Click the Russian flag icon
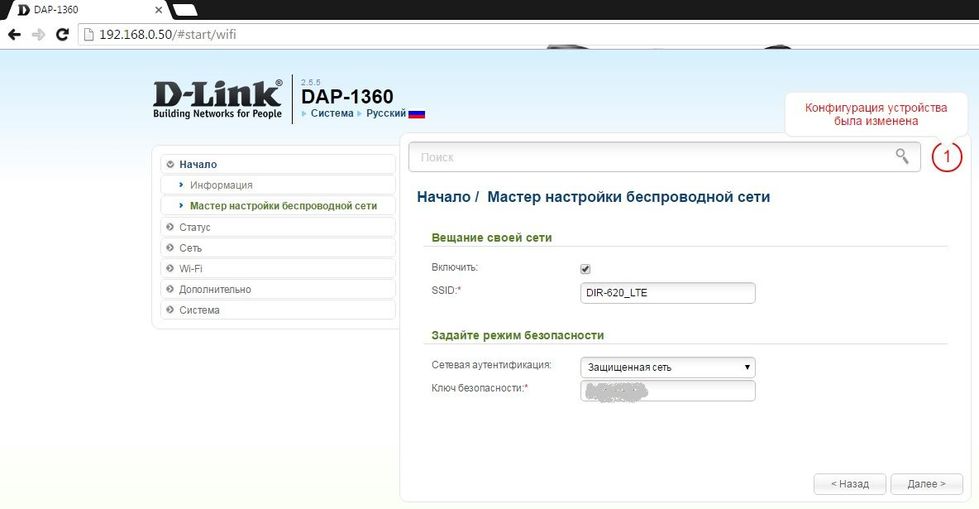Viewport: 979px width, 509px height. coord(417,114)
